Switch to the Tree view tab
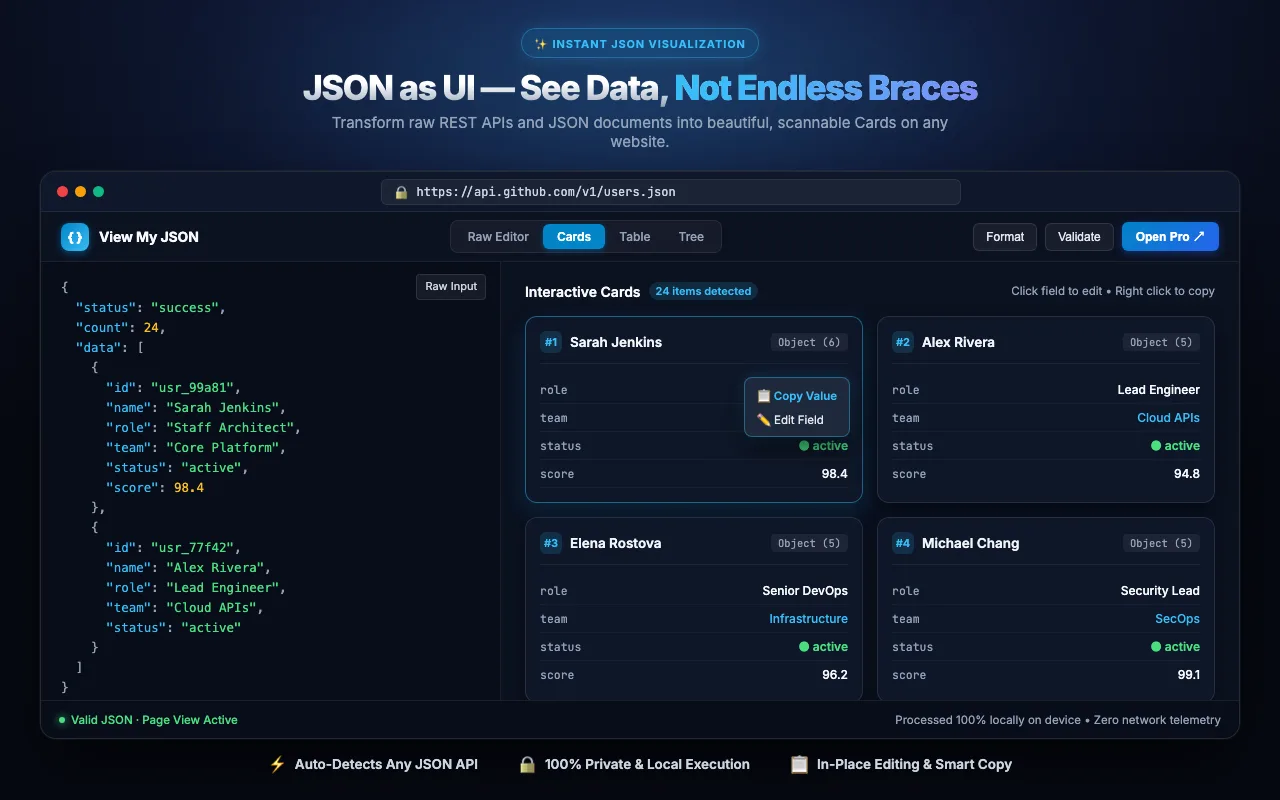 point(691,237)
